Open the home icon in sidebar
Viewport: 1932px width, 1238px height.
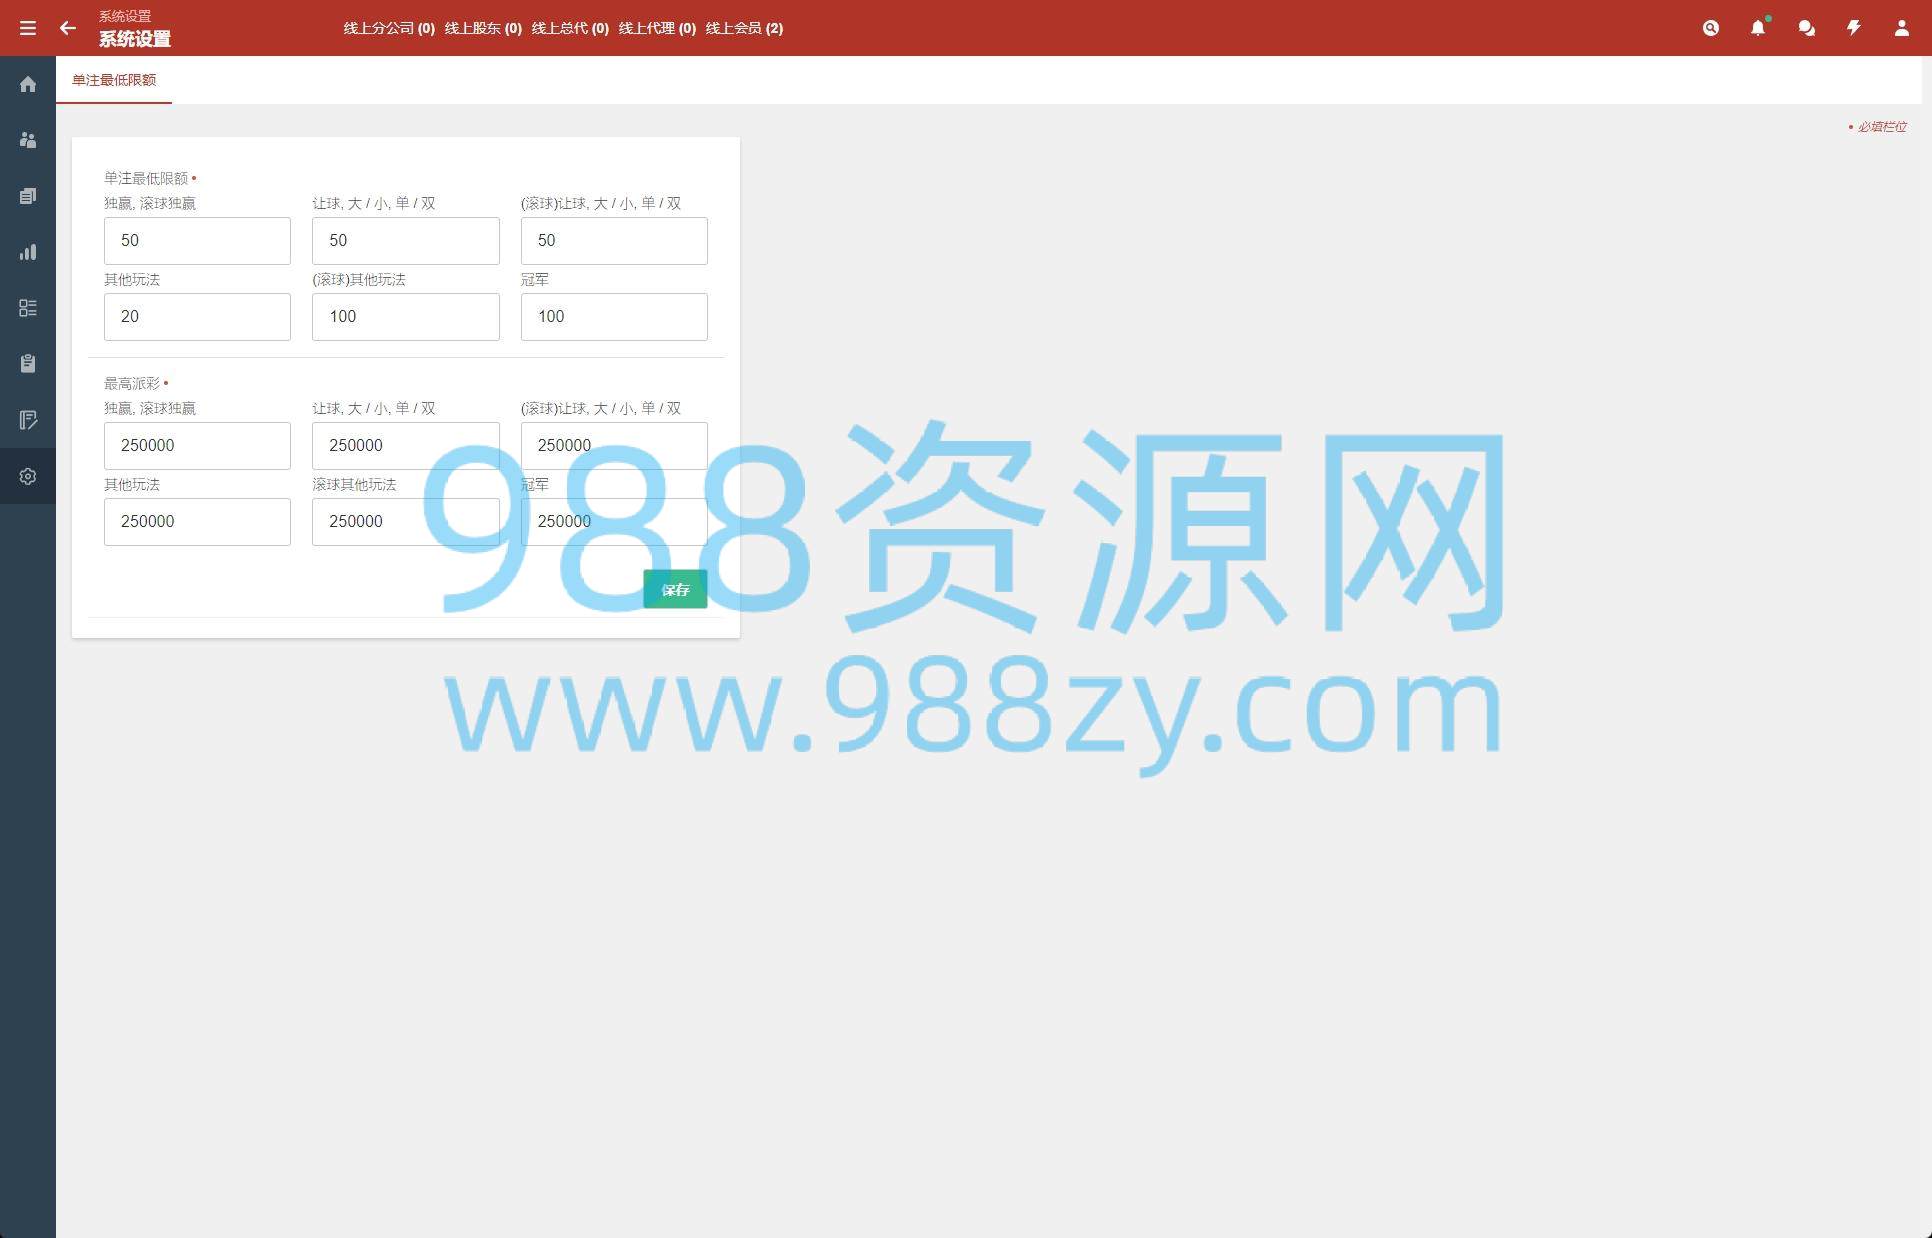[28, 84]
